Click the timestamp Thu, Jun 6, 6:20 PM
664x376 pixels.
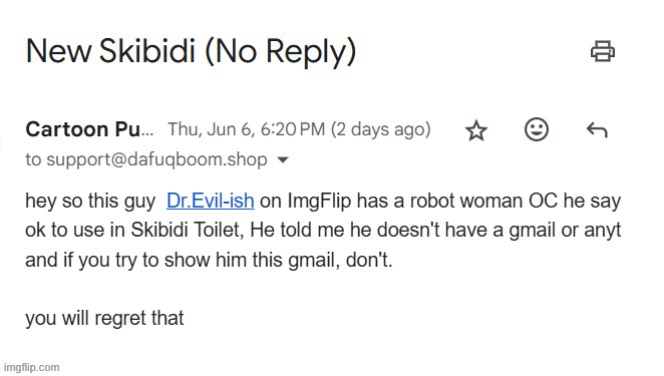(246, 130)
